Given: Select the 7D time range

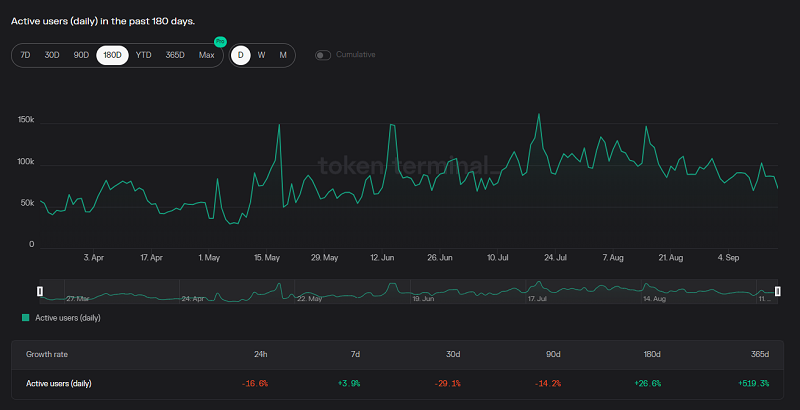Looking at the screenshot, I should [25, 55].
